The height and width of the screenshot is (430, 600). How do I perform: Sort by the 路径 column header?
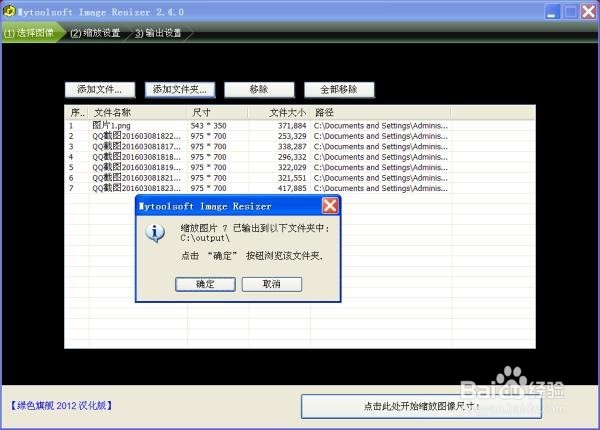381,113
